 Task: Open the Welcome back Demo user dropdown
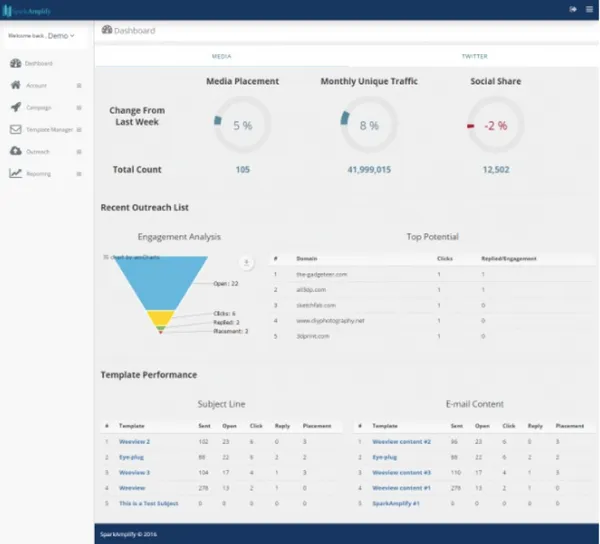pos(41,36)
